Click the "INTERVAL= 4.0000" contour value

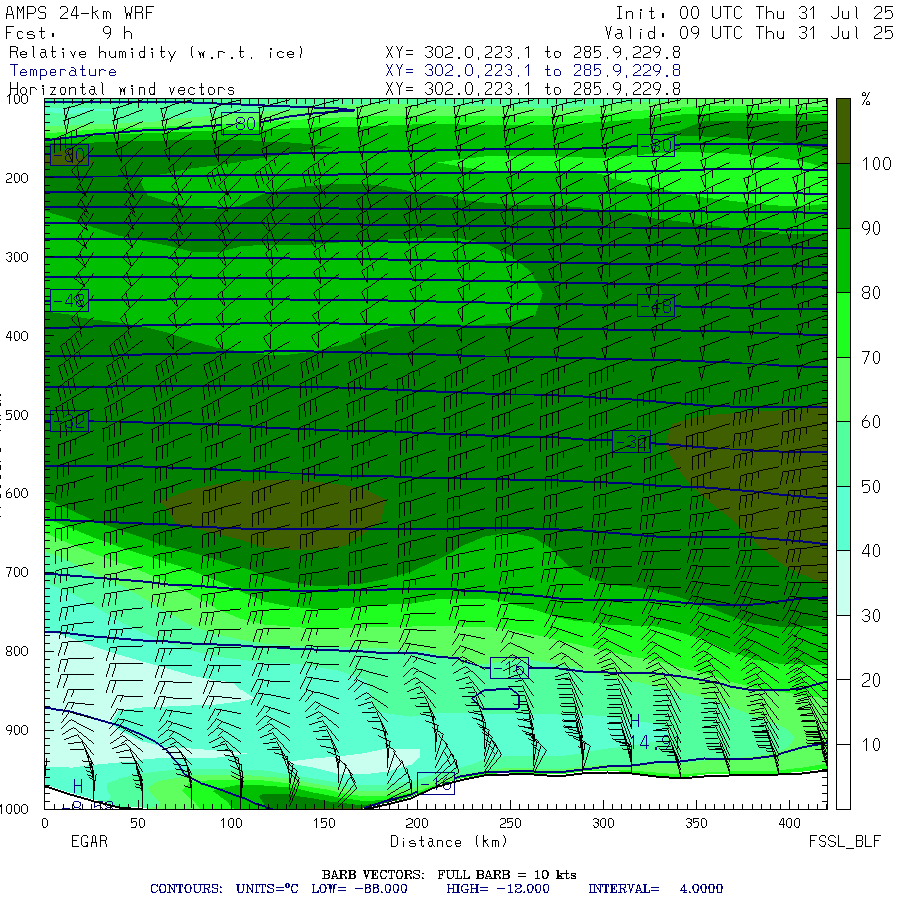655,889
